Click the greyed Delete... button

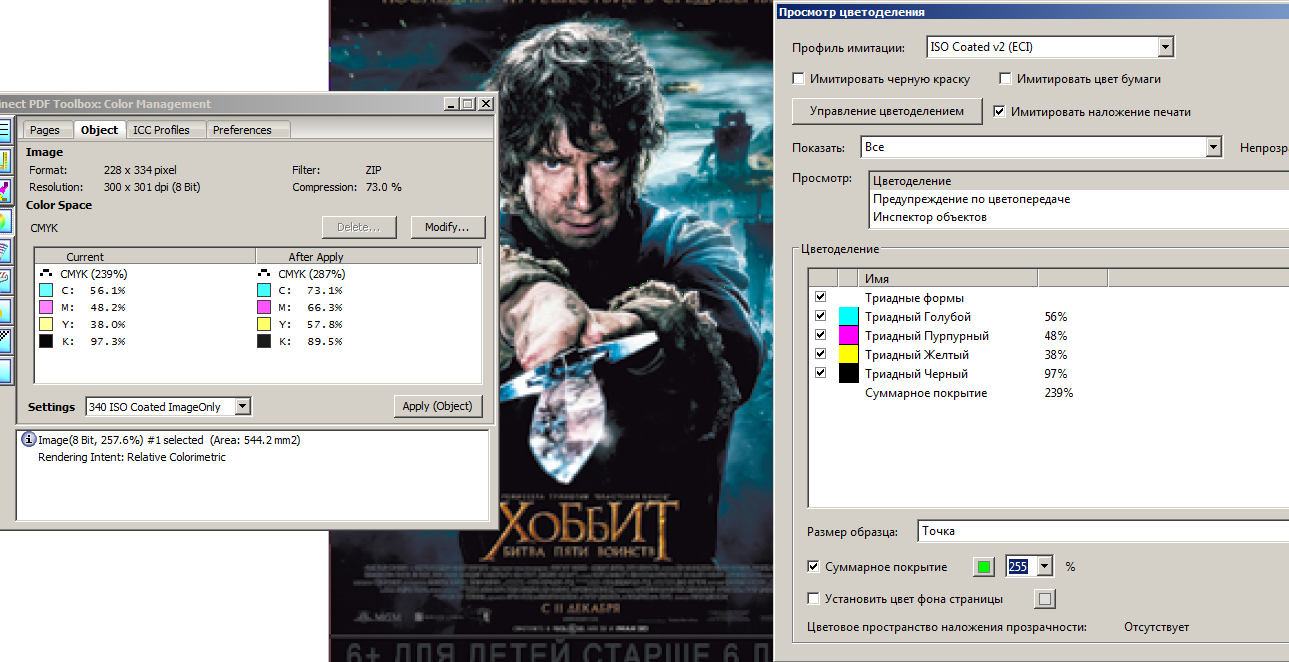click(x=359, y=227)
